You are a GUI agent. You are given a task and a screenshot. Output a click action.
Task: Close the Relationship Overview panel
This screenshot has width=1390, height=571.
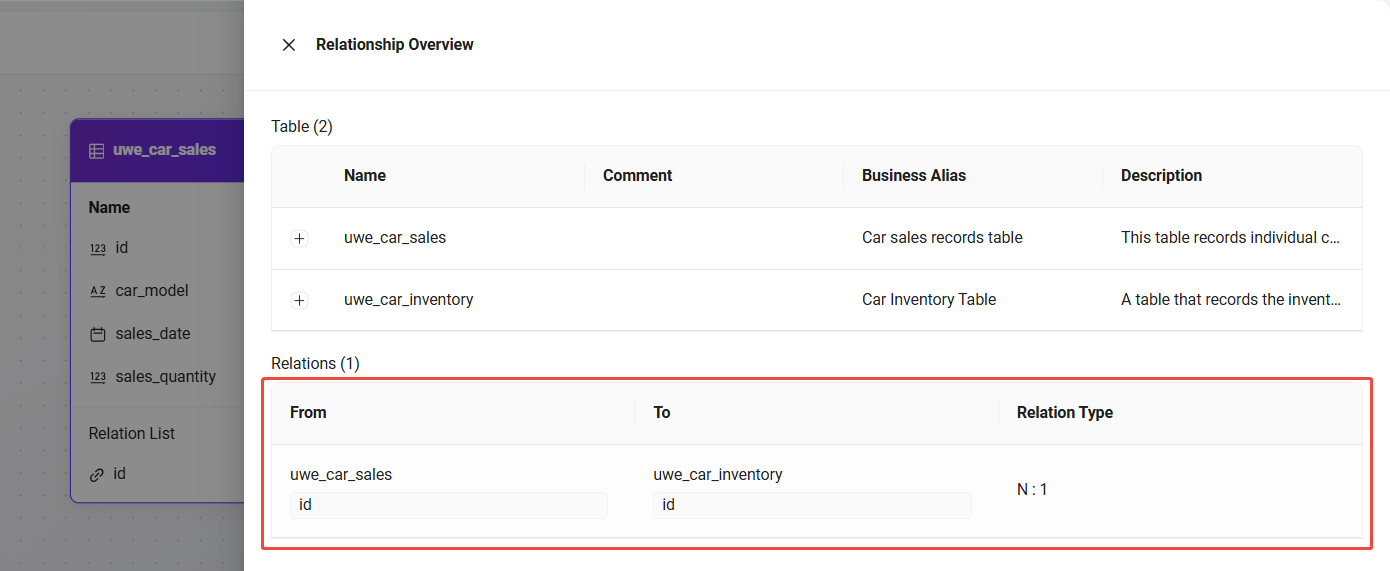[x=289, y=45]
